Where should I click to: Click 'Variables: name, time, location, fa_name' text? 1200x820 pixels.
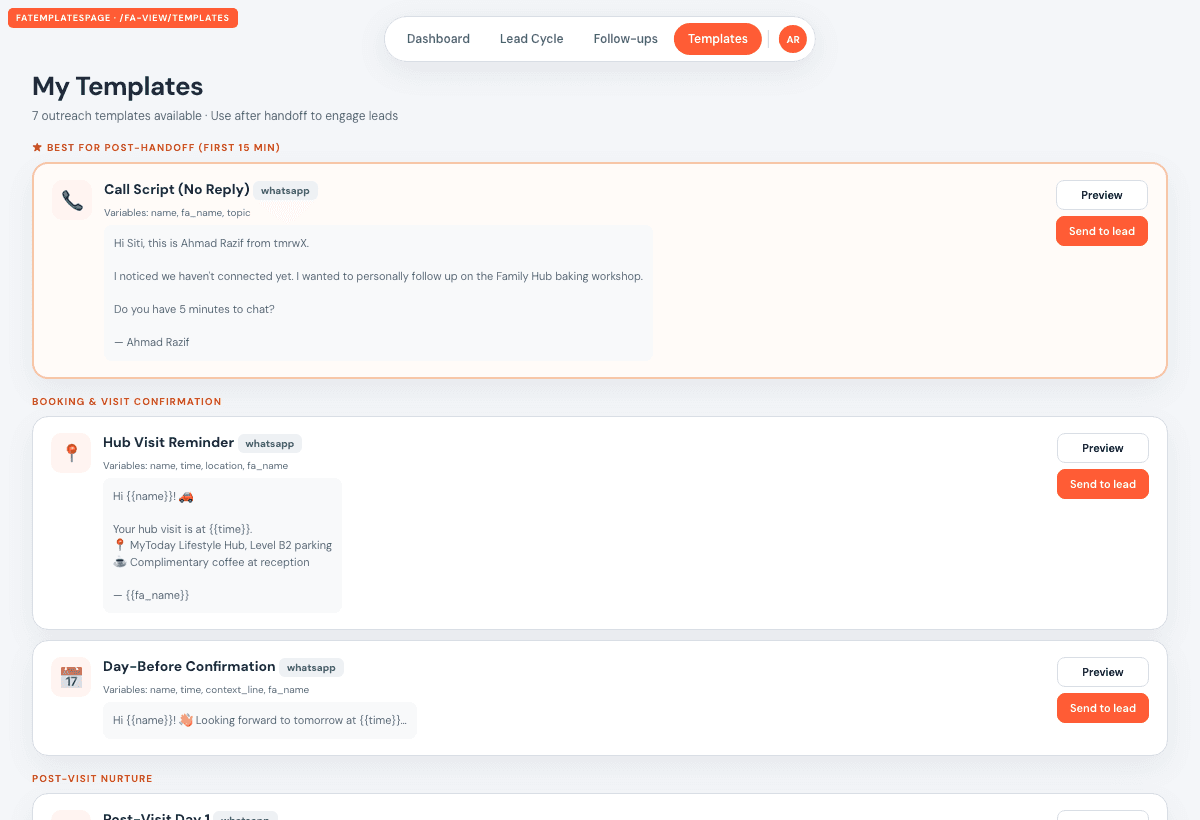point(195,466)
